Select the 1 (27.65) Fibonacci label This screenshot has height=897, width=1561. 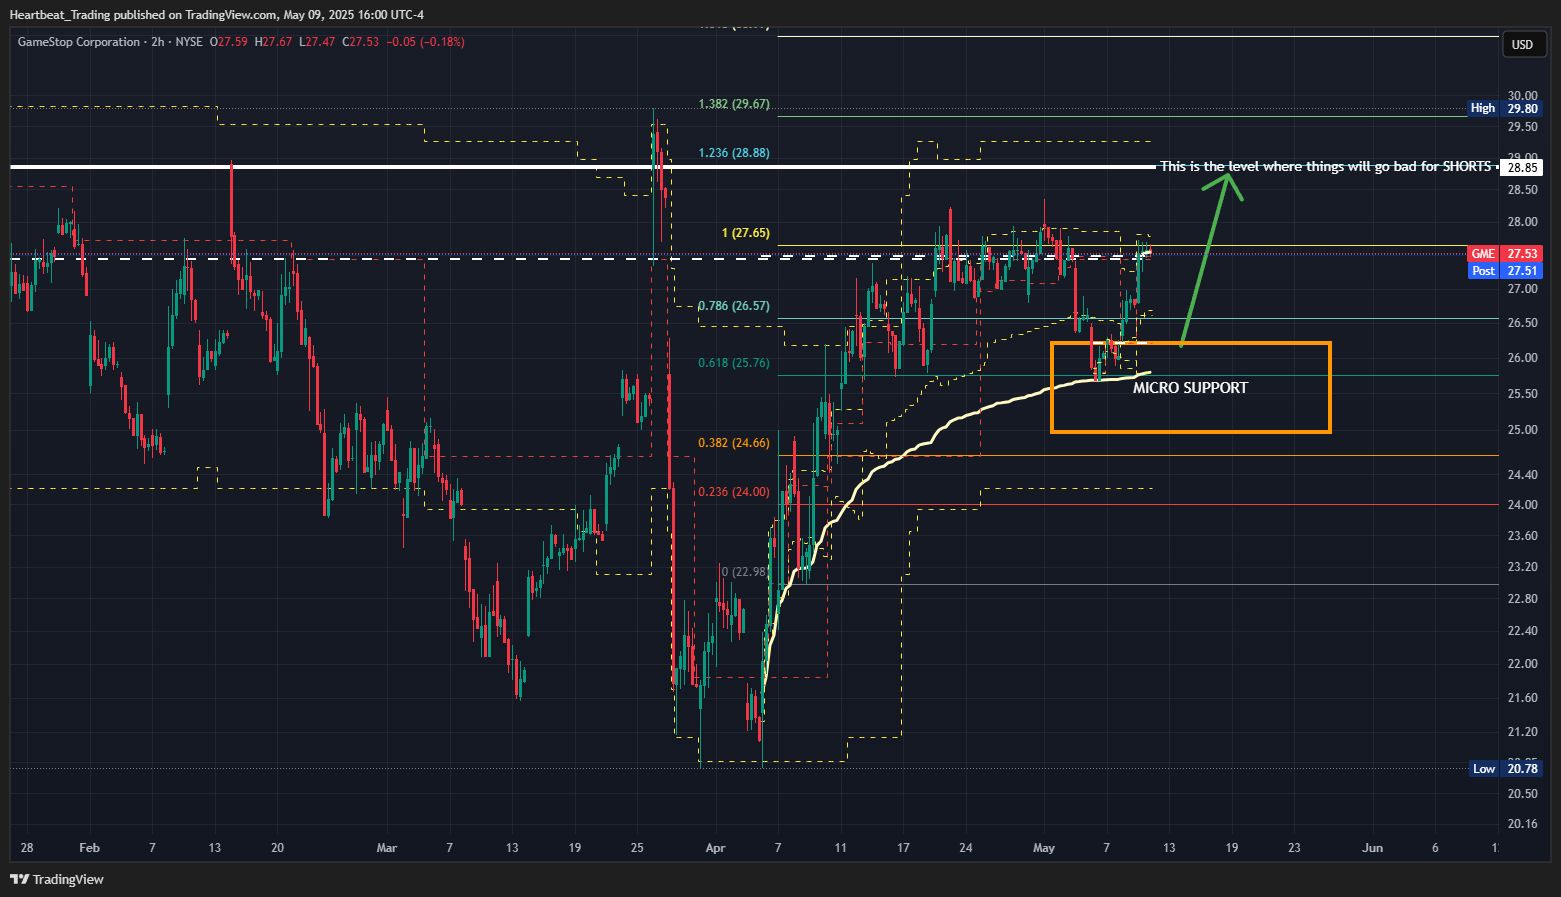[746, 233]
